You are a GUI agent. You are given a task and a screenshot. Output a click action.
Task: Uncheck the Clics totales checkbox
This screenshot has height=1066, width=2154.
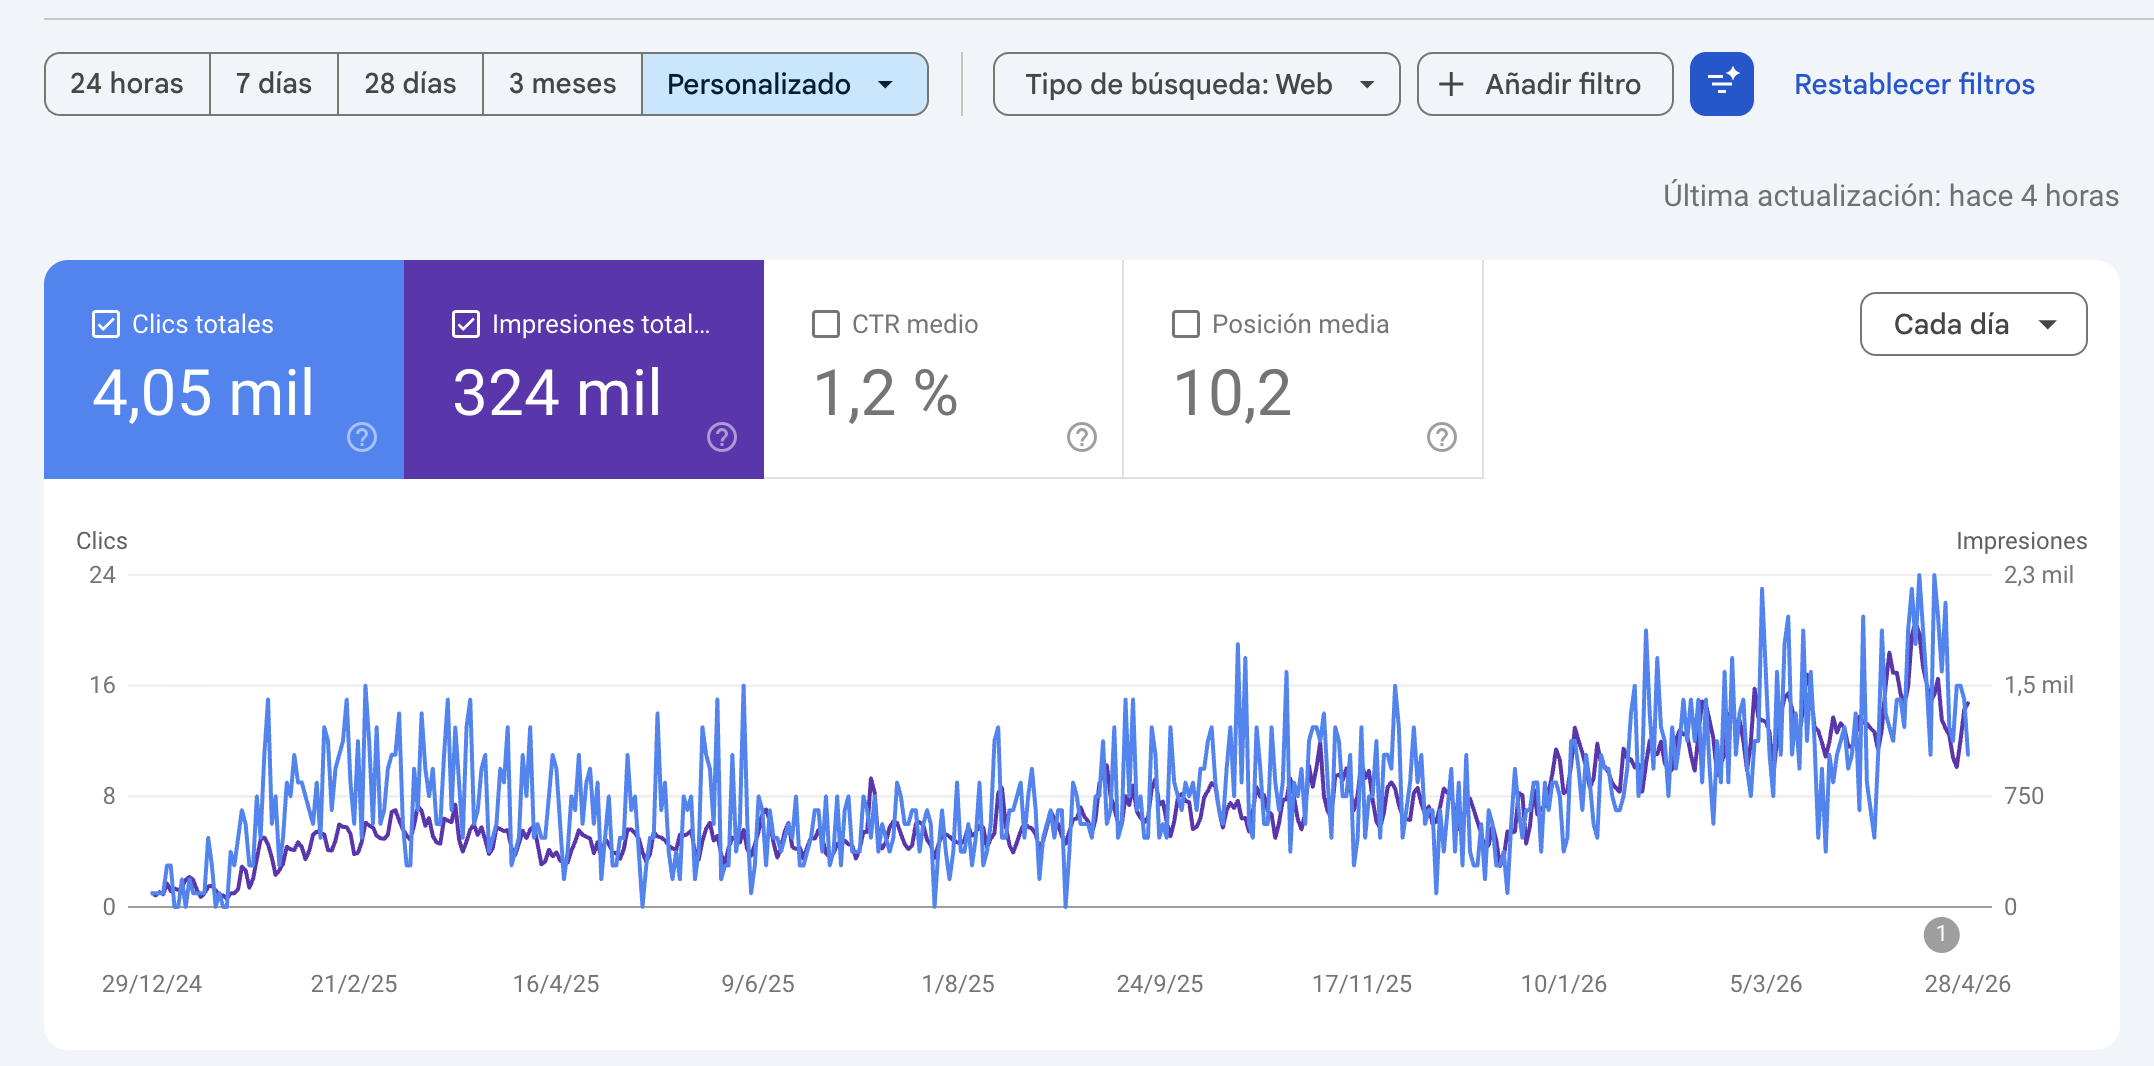click(106, 324)
